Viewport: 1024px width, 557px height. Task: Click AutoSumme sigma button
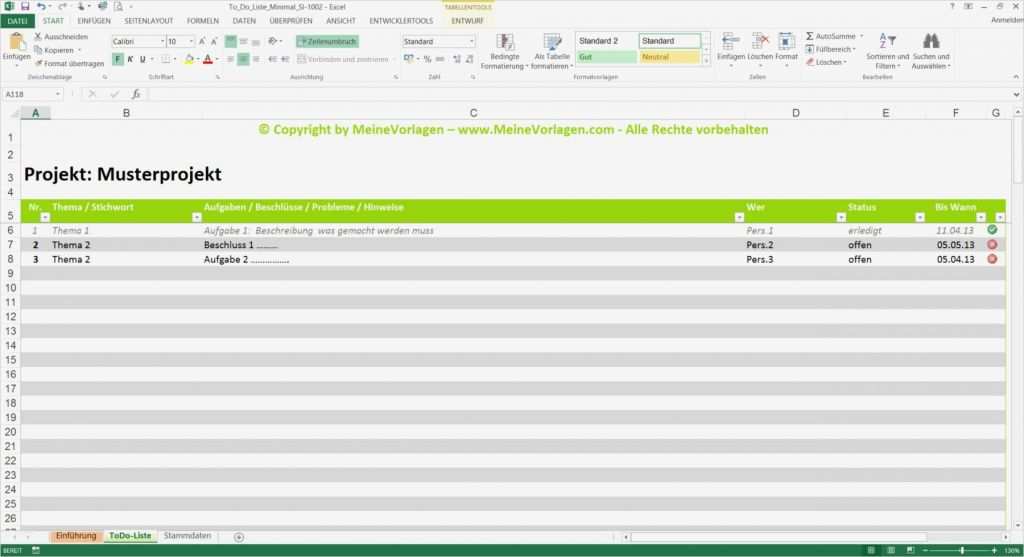point(830,37)
